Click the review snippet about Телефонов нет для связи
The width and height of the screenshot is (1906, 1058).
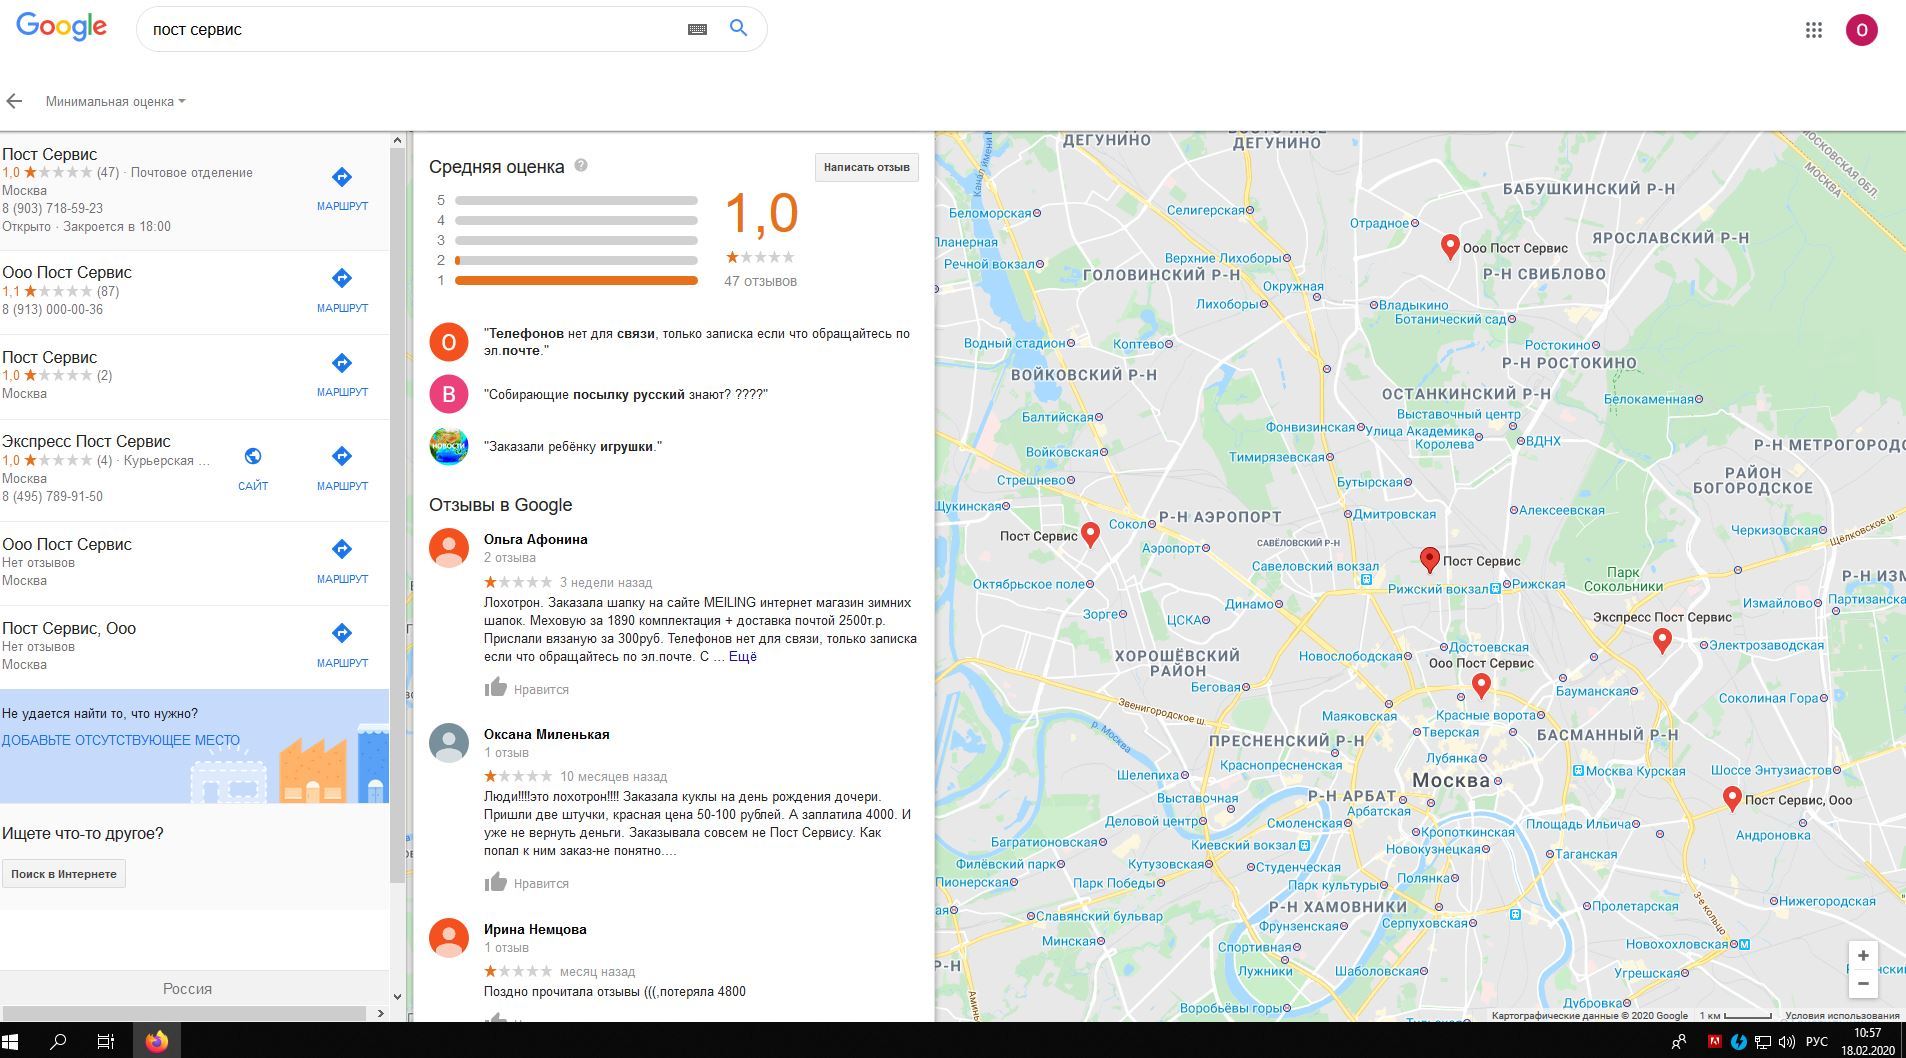coord(696,342)
